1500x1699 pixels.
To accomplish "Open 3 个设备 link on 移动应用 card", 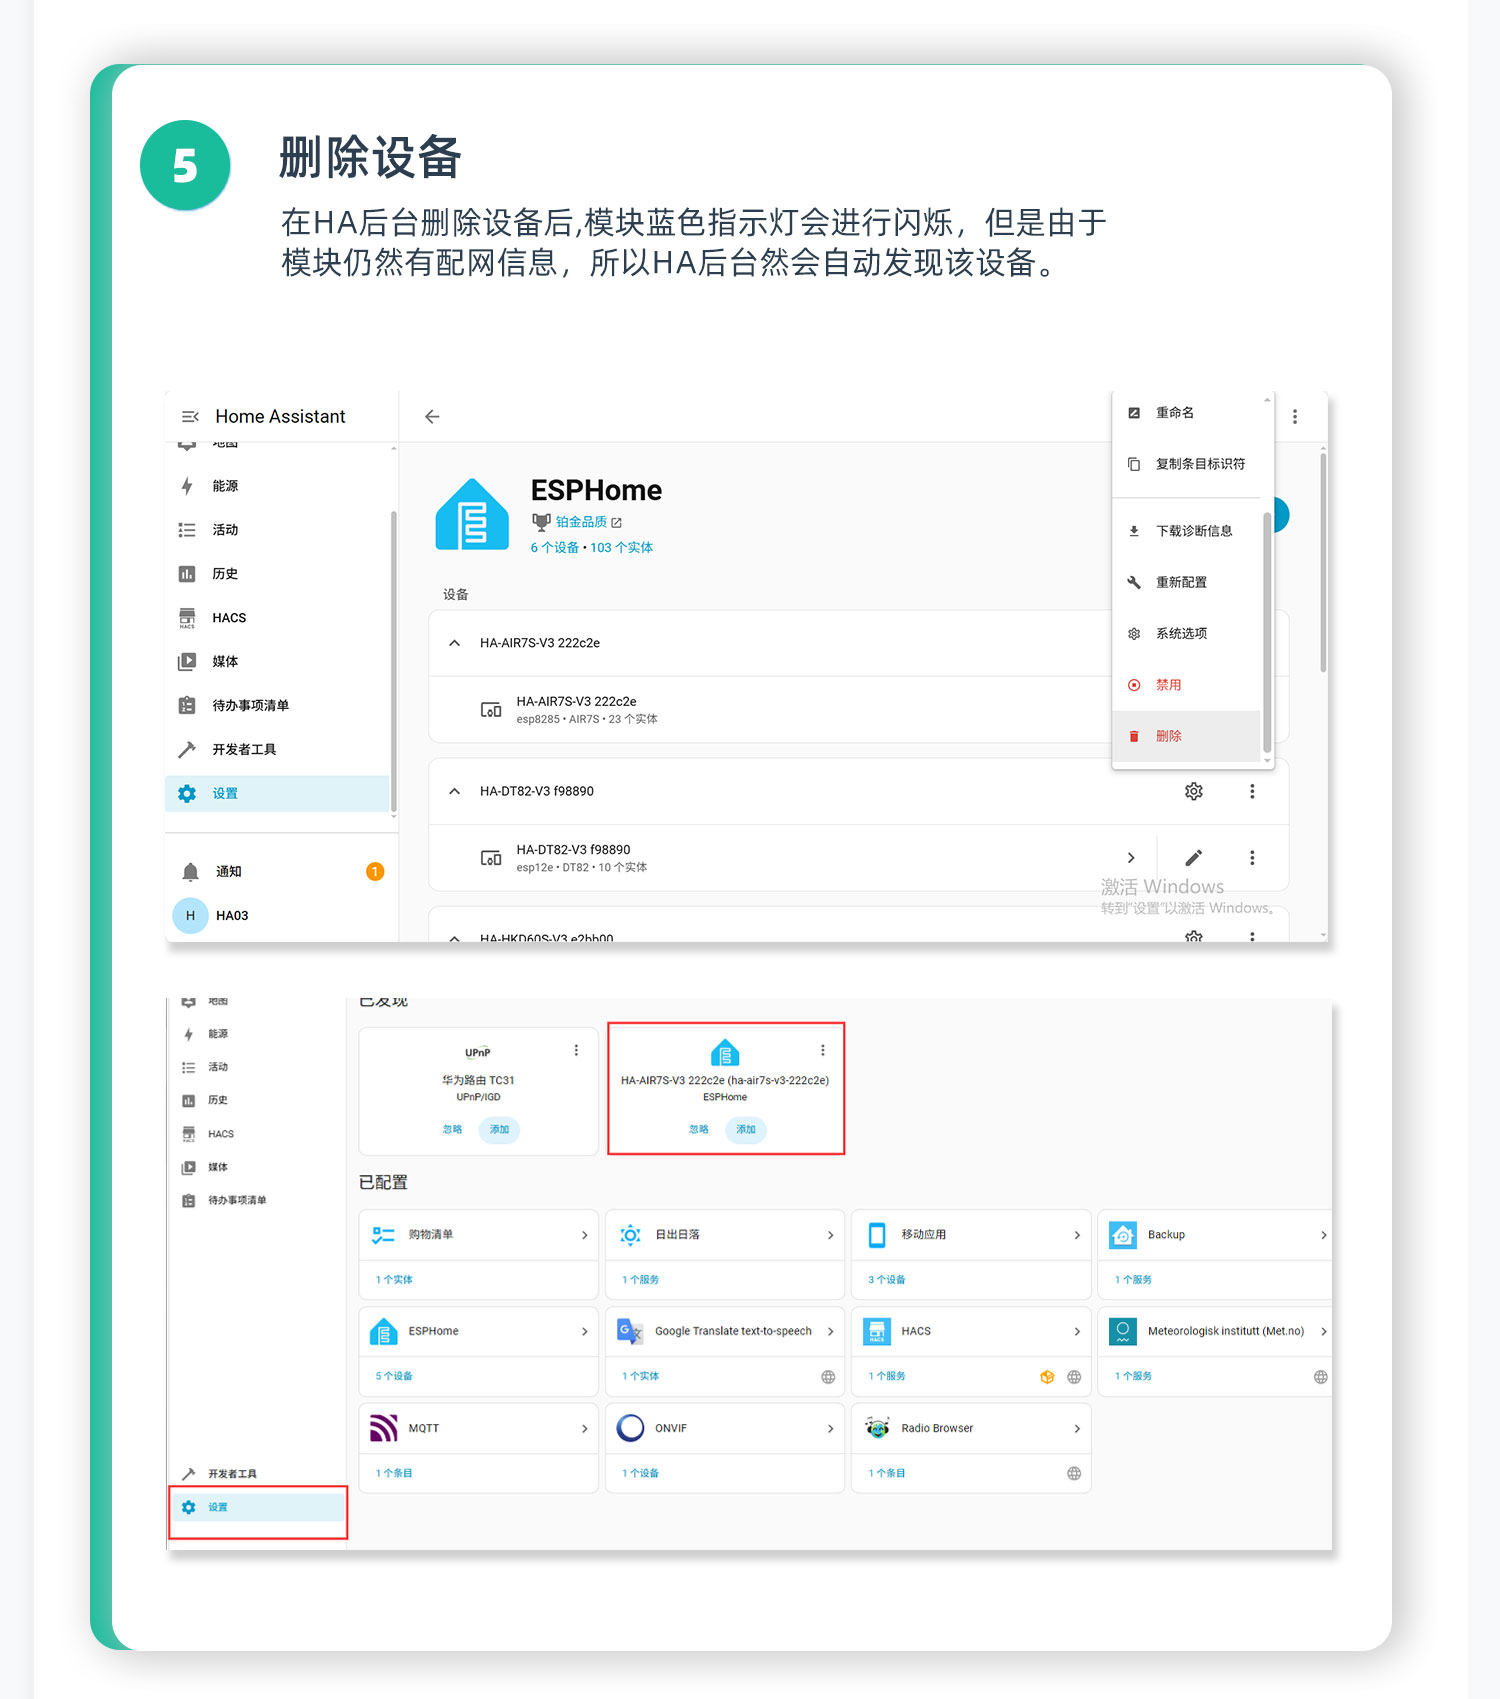I will [x=886, y=1280].
